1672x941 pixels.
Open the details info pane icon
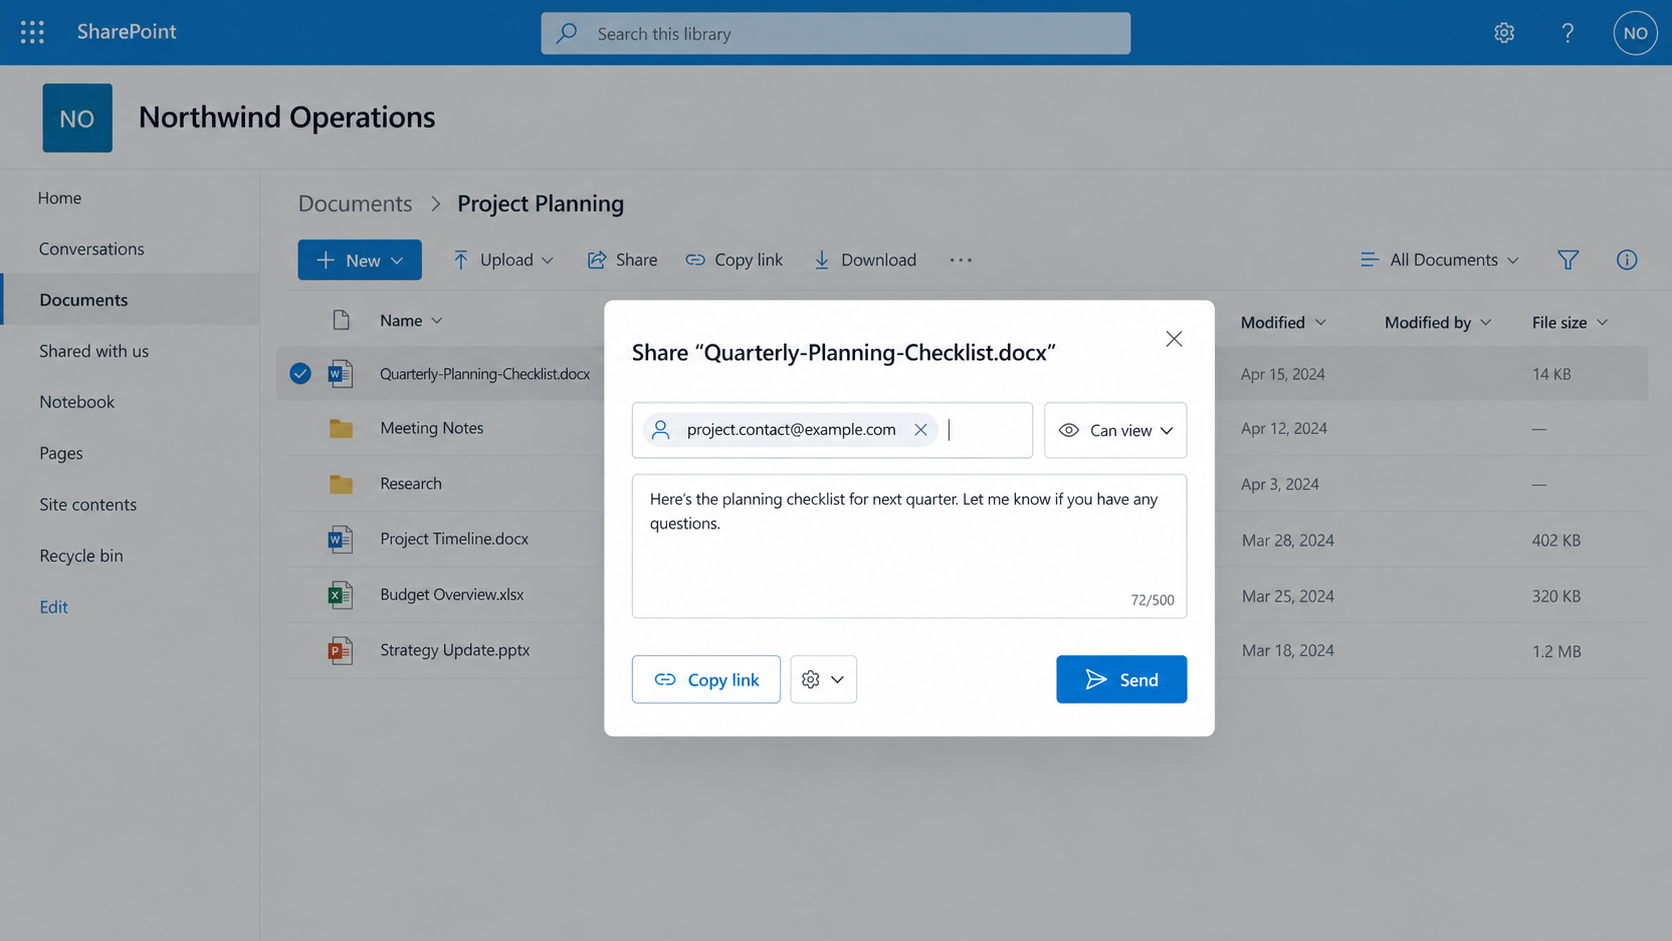pyautogui.click(x=1627, y=260)
